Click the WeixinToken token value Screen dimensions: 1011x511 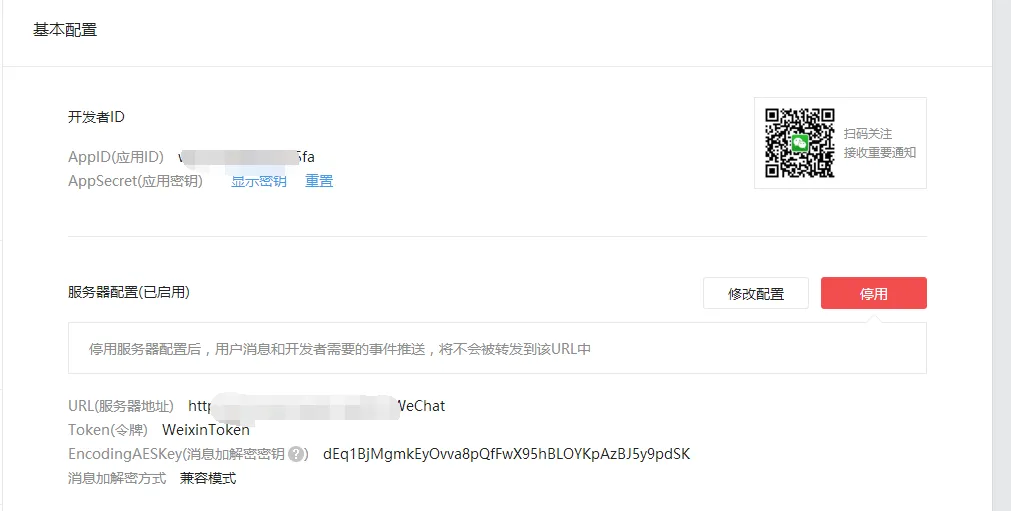206,429
